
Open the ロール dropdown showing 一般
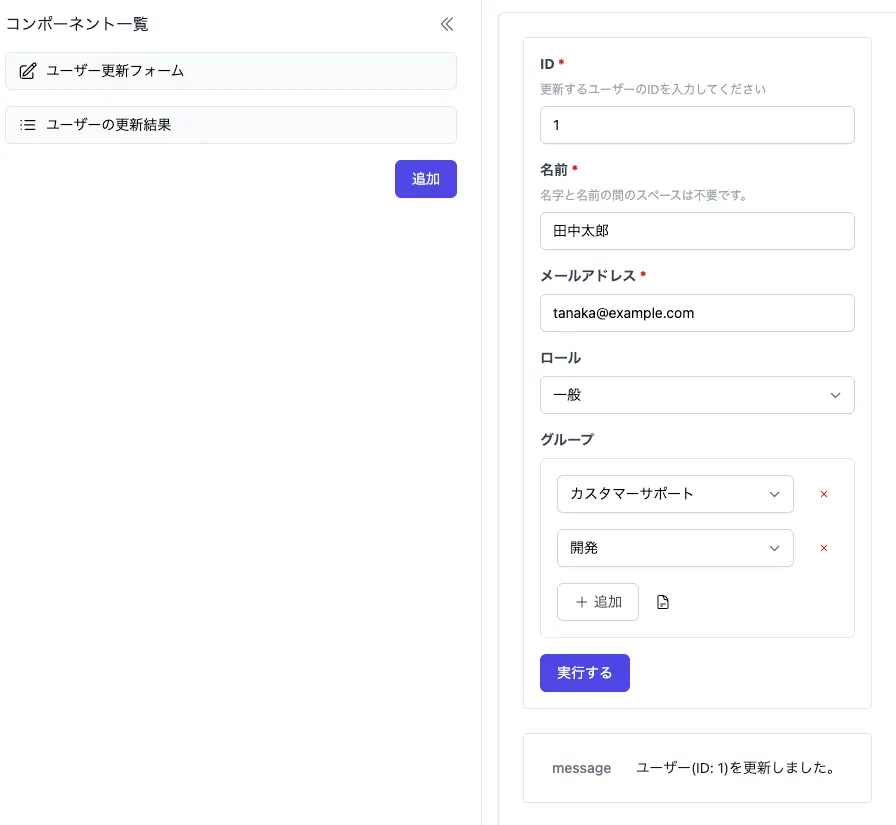pos(697,395)
